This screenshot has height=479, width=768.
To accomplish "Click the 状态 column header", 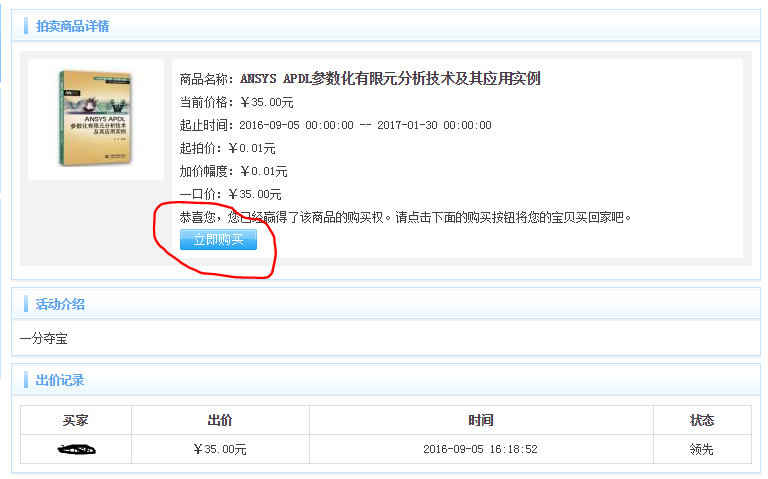I will click(702, 420).
